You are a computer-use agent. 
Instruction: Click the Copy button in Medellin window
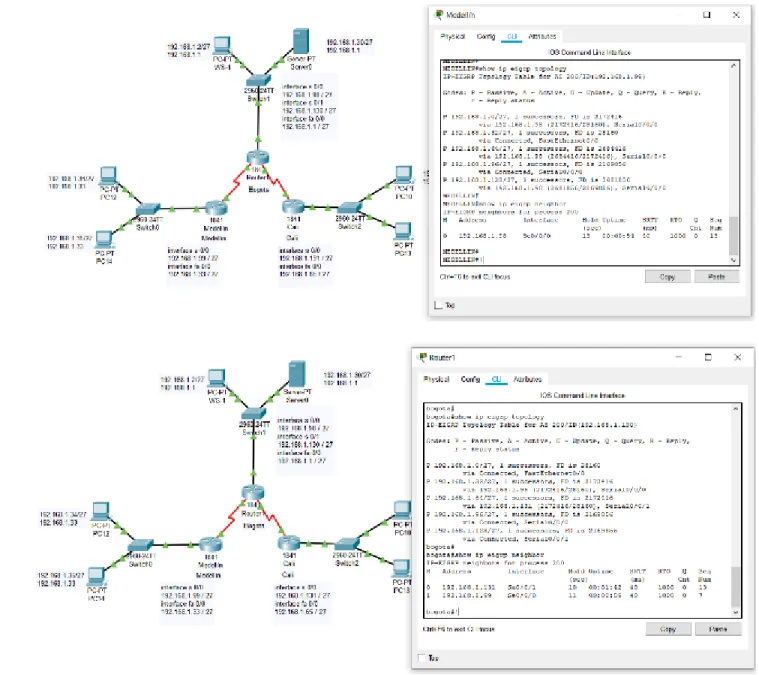click(667, 276)
